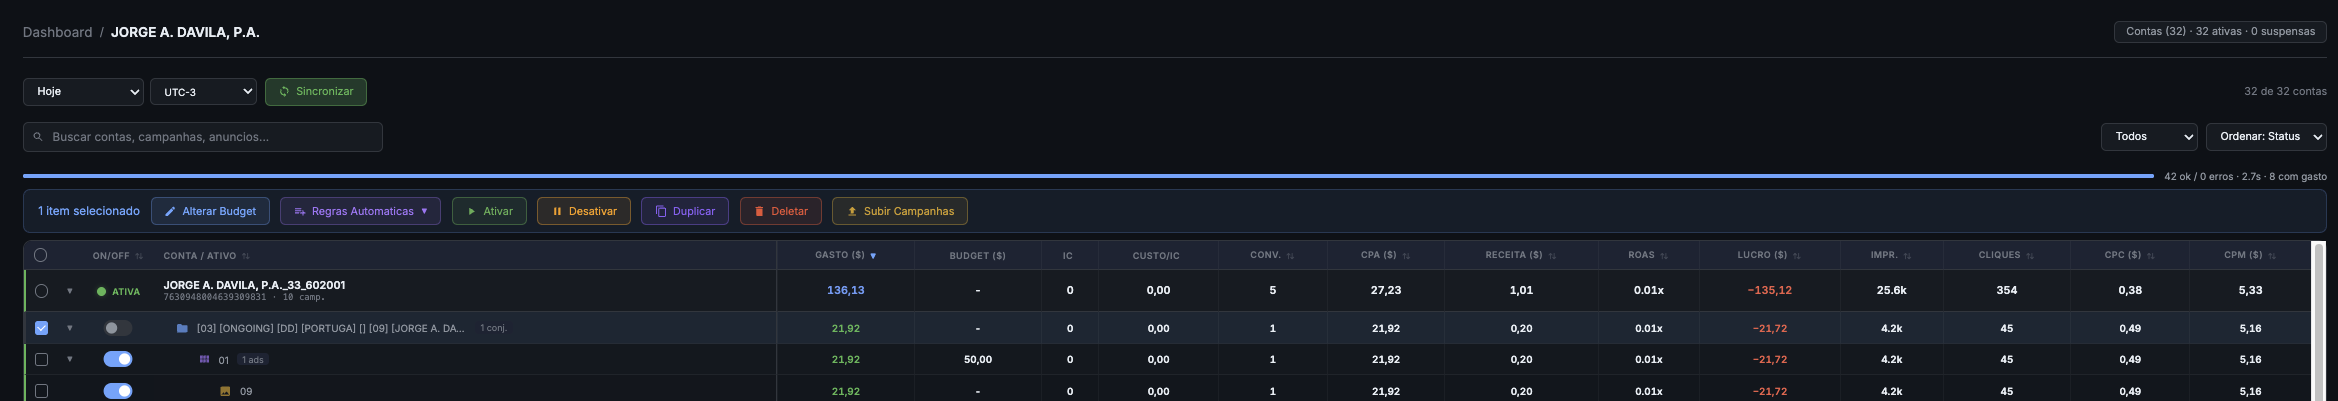The image size is (2338, 401).
Task: Click the Ativar button
Action: pyautogui.click(x=489, y=211)
